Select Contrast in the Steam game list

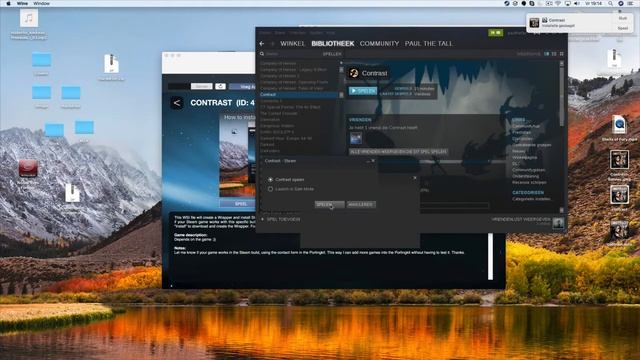(298, 94)
